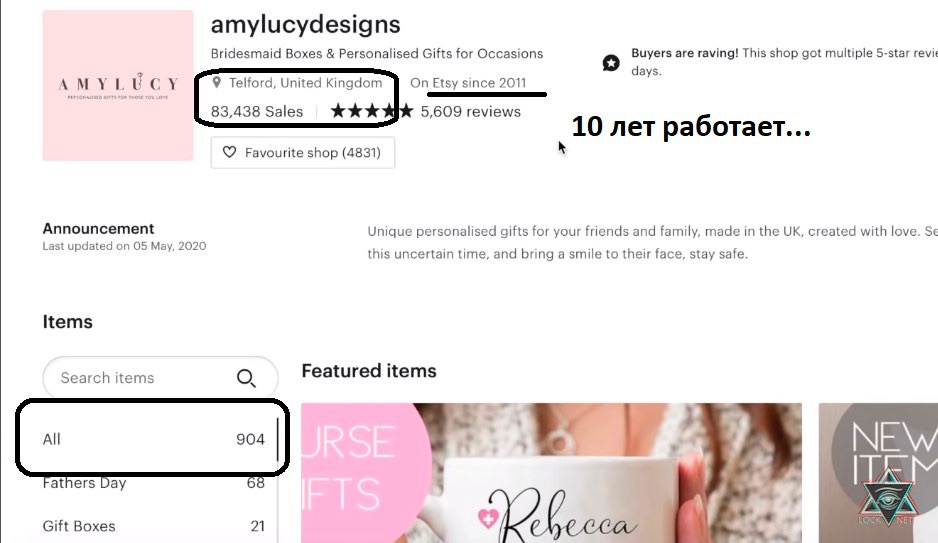This screenshot has height=543, width=938.
Task: Click the five-star rating icons
Action: tap(371, 111)
